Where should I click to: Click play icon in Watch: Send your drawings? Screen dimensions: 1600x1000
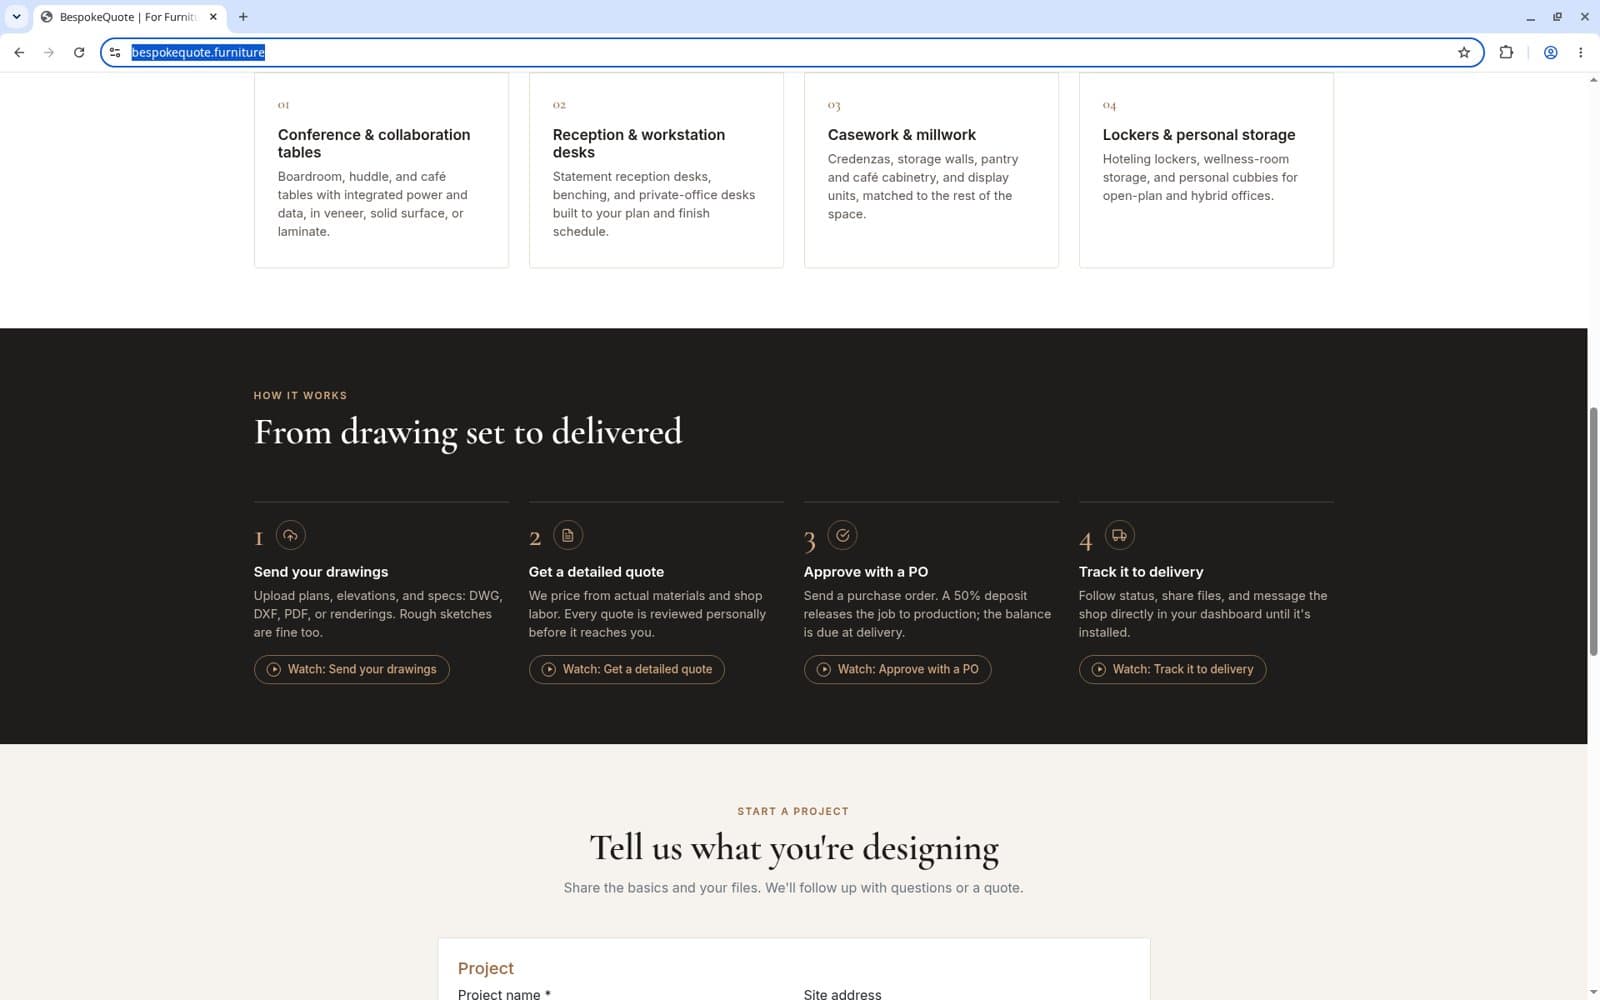tap(274, 669)
